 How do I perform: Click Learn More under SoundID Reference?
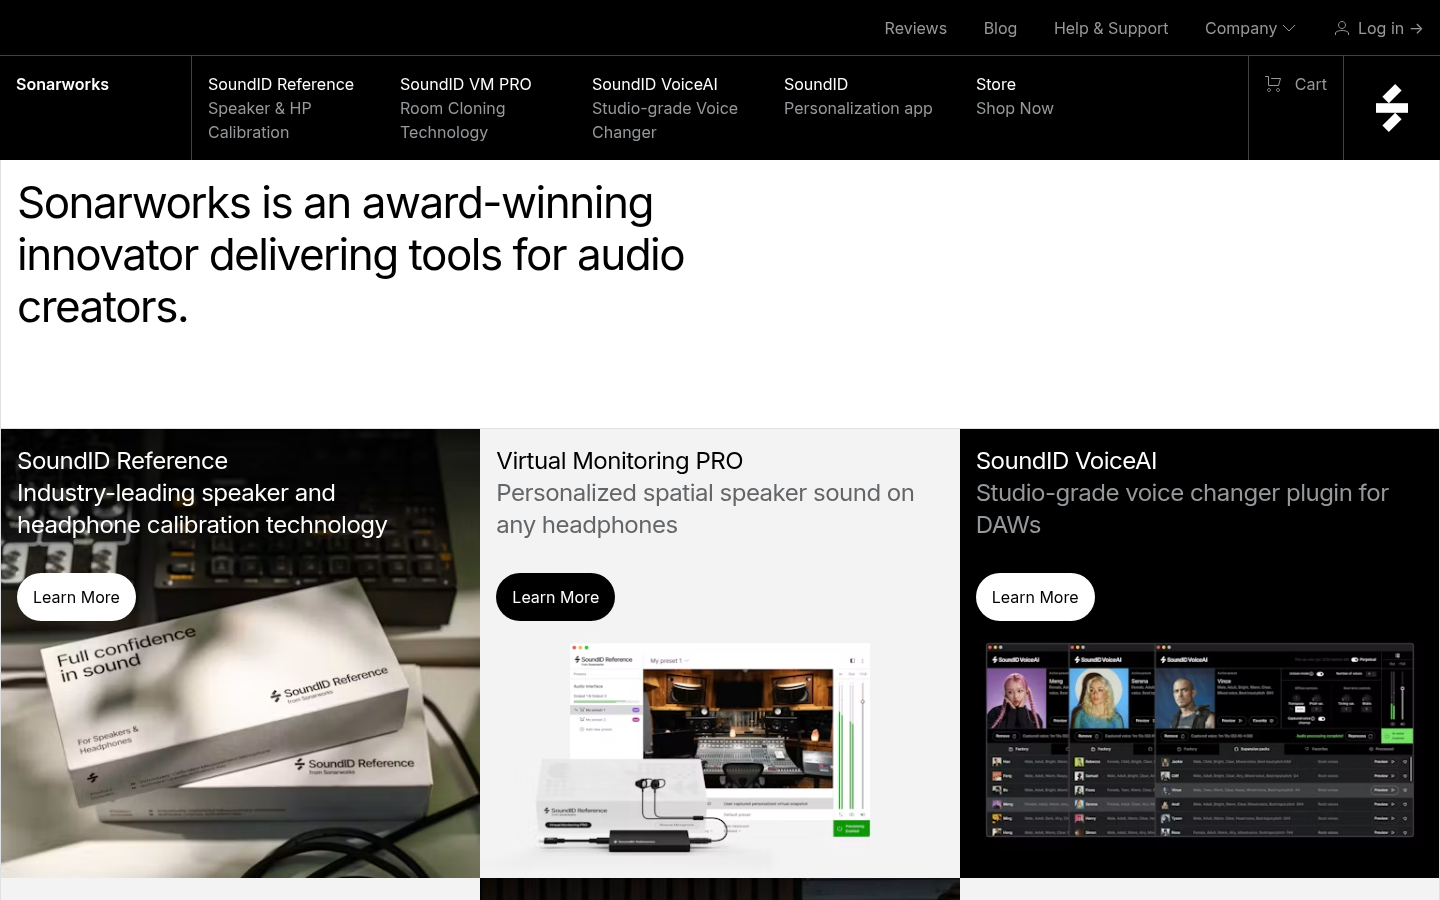(76, 597)
